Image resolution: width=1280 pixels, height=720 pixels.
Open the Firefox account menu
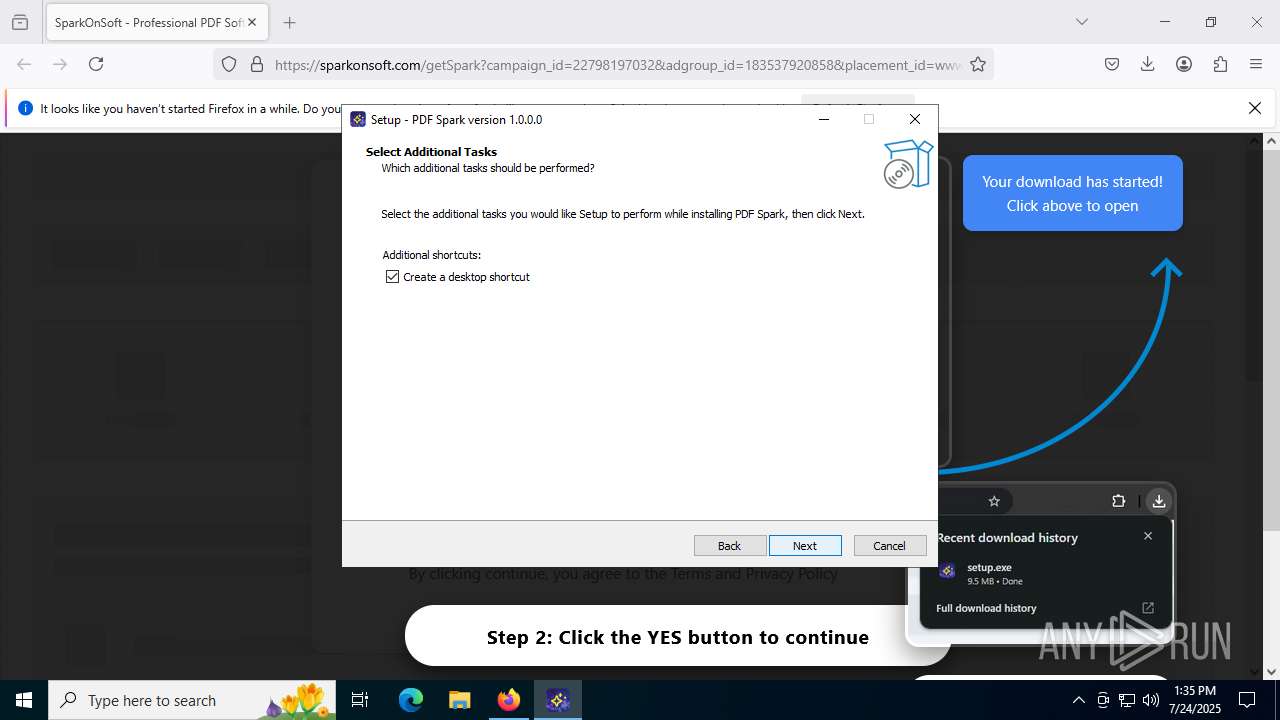(1184, 64)
